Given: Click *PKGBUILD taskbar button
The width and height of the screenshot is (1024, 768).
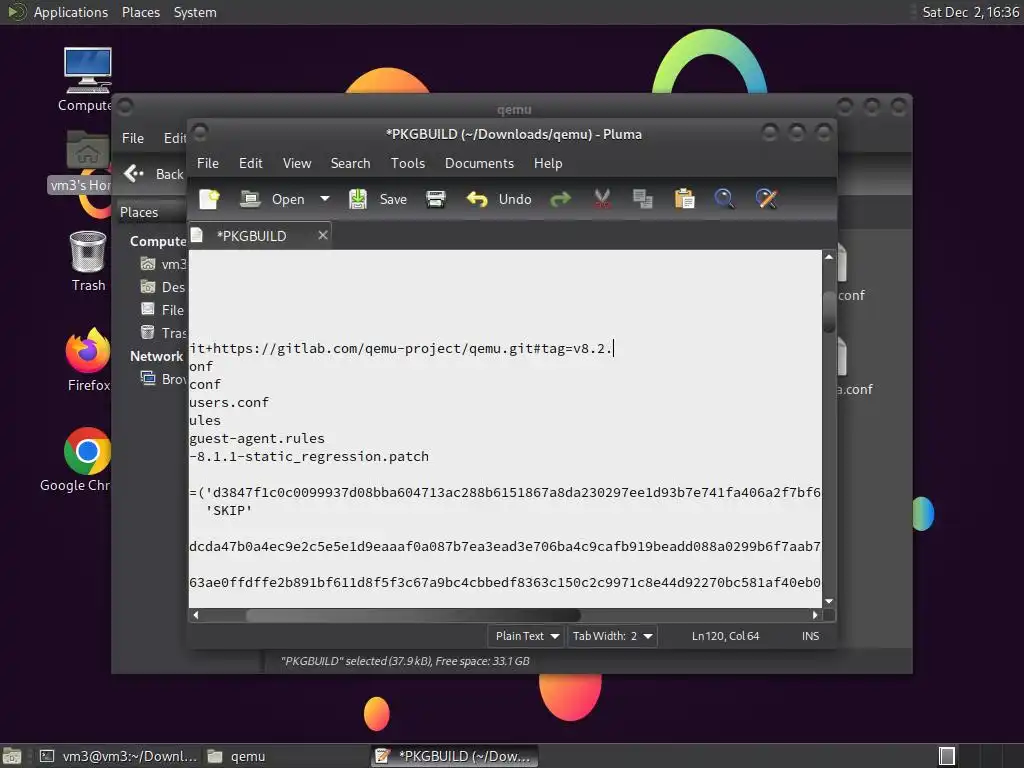Looking at the screenshot, I should pyautogui.click(x=455, y=756).
